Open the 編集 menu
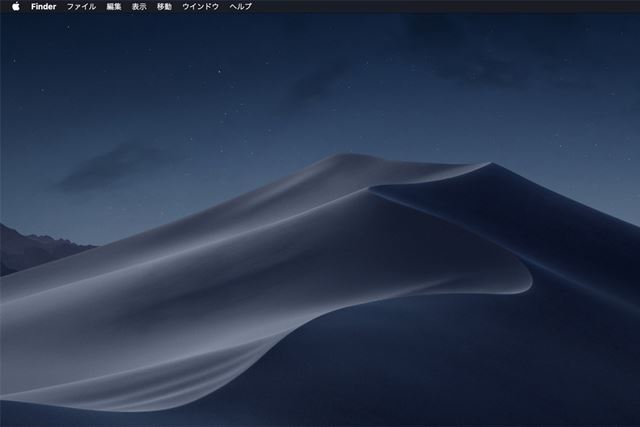 [x=114, y=7]
